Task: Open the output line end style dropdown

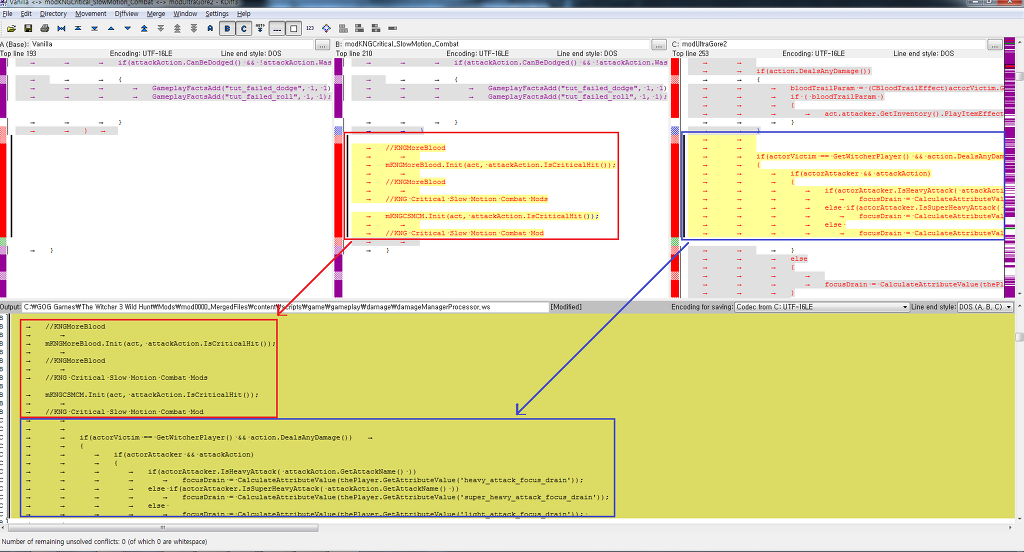Action: point(986,307)
